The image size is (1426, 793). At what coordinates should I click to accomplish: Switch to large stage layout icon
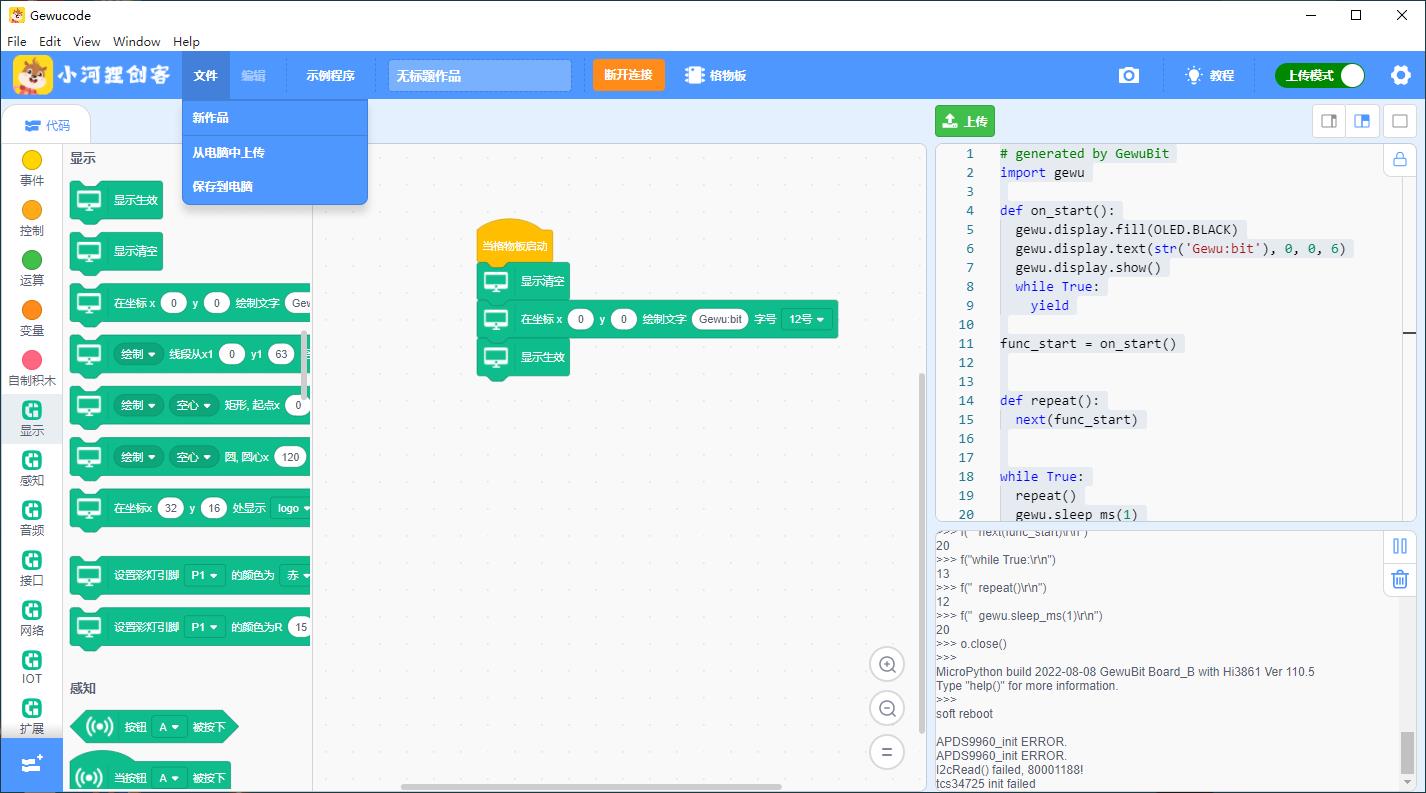1362,121
